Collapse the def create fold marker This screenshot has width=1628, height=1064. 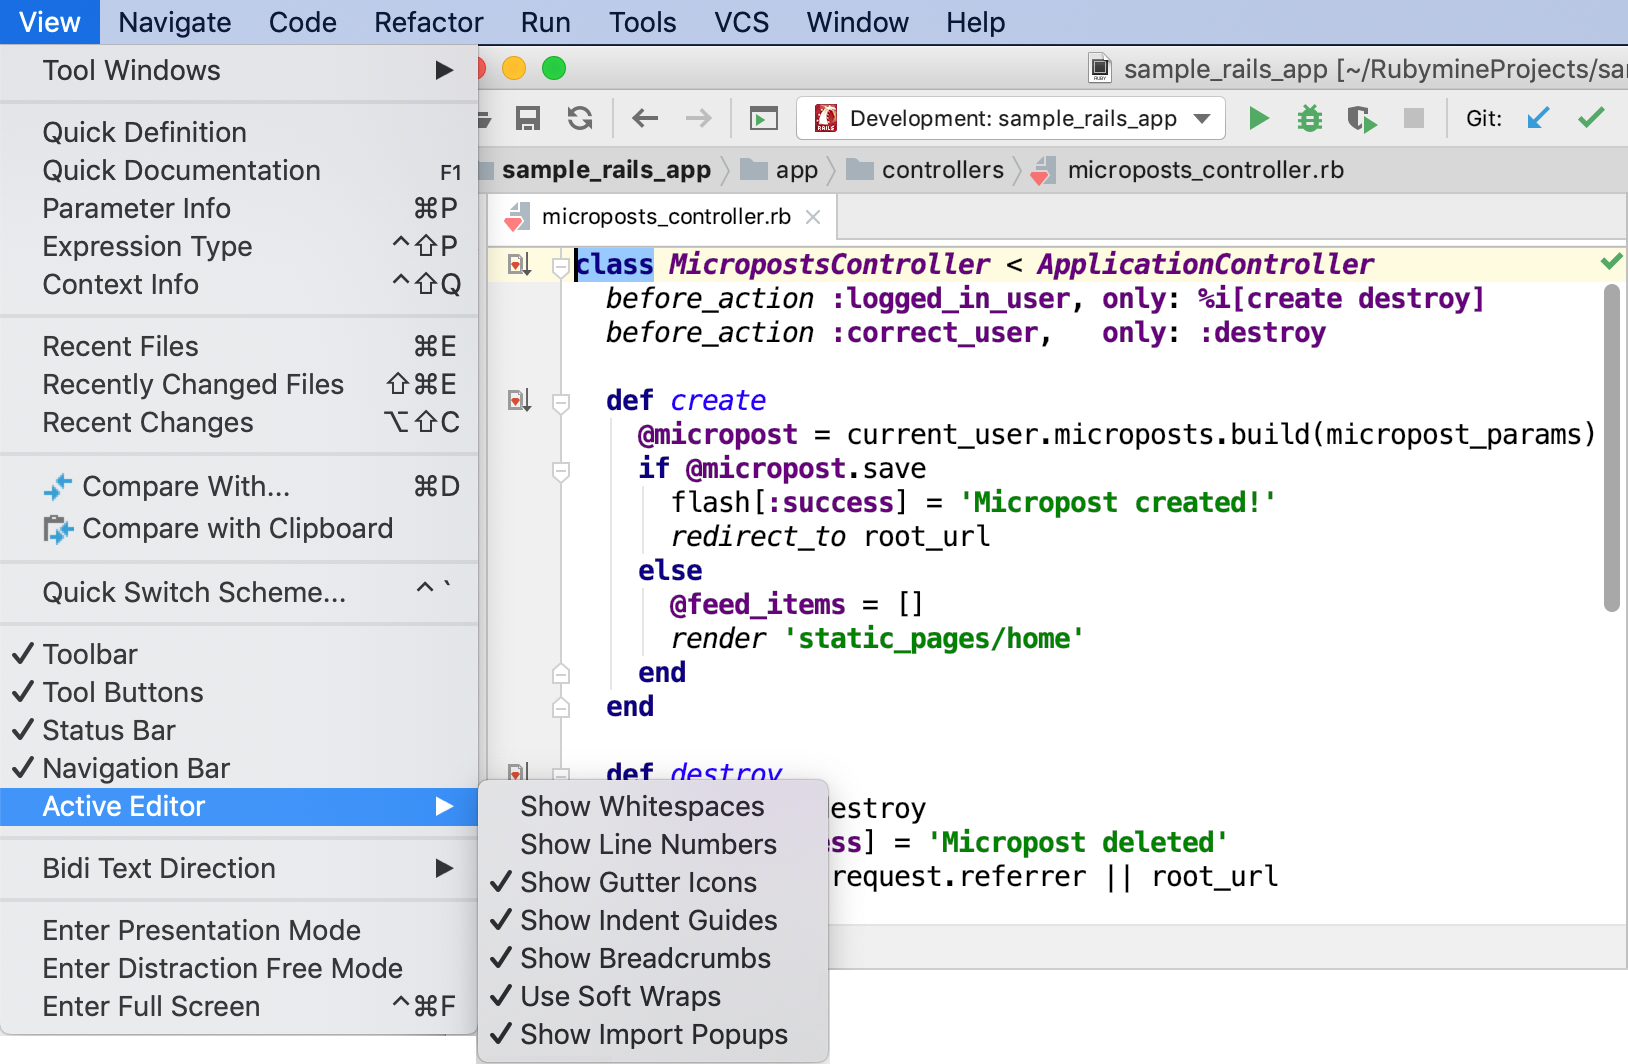tap(561, 402)
